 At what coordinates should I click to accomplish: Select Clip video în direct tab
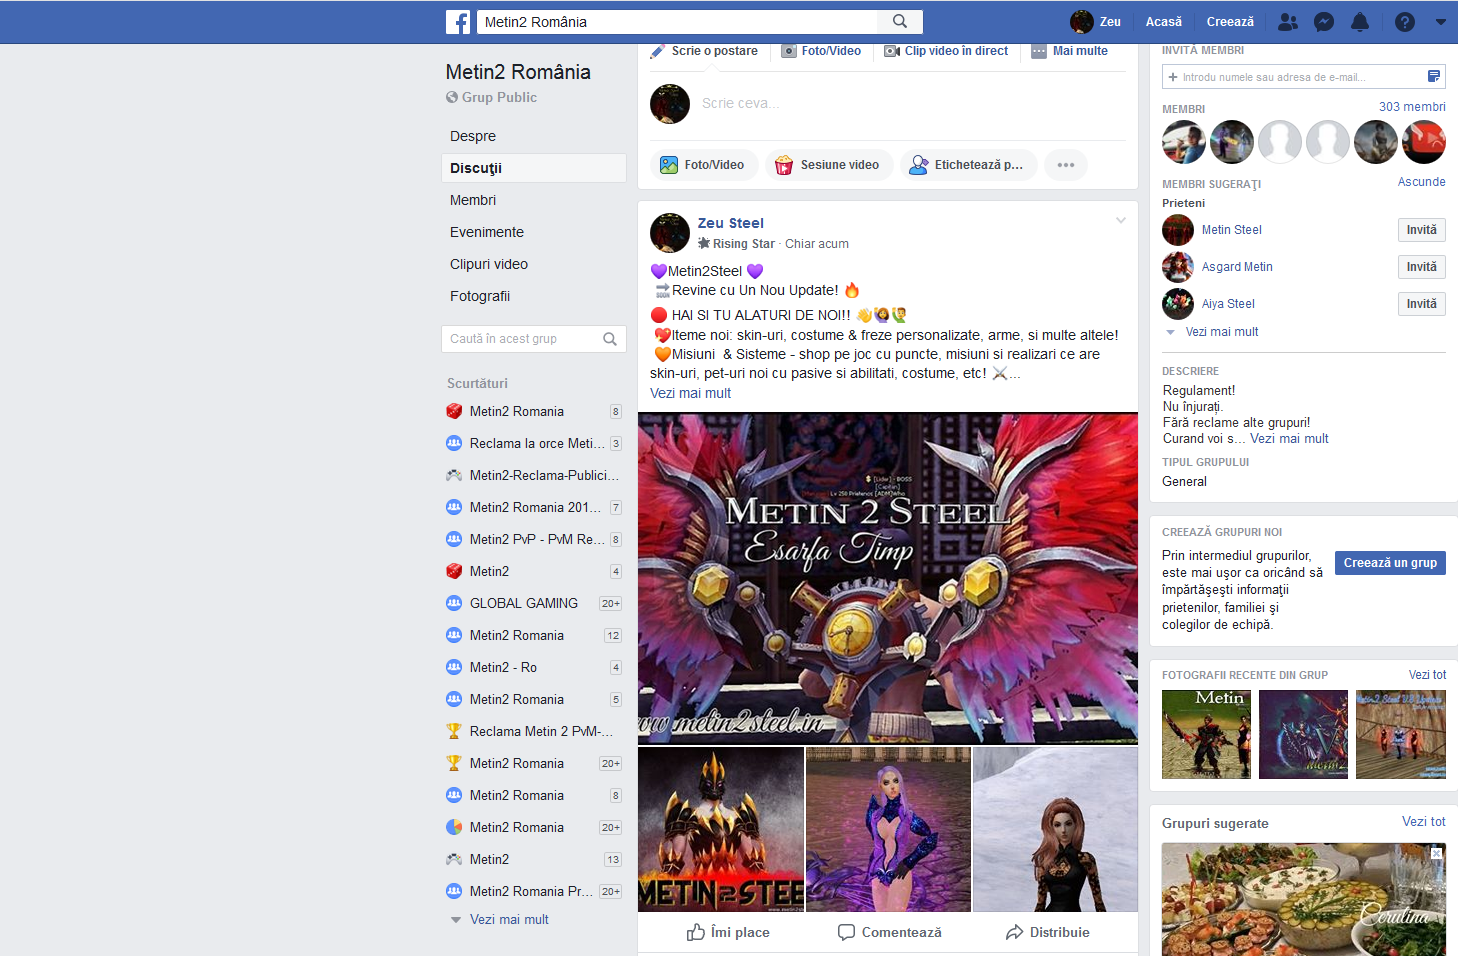tap(946, 51)
